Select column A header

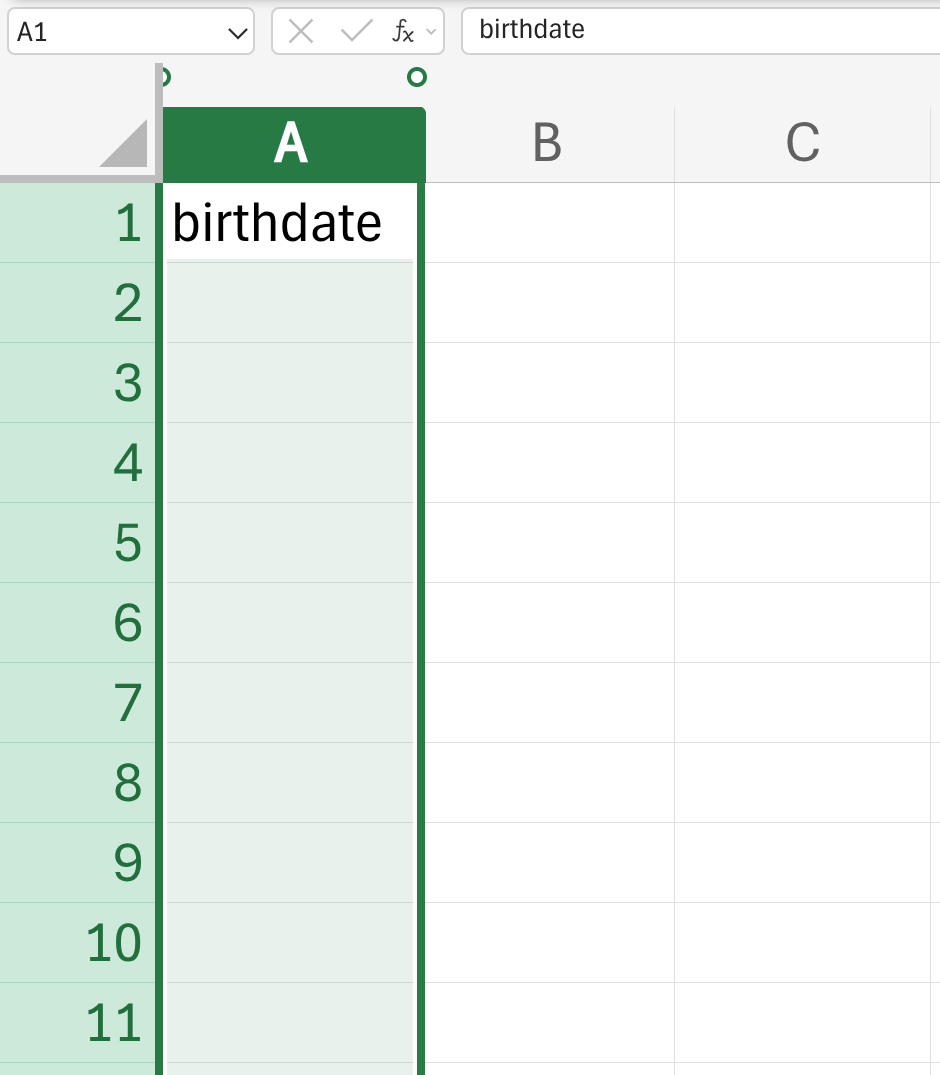coord(291,144)
